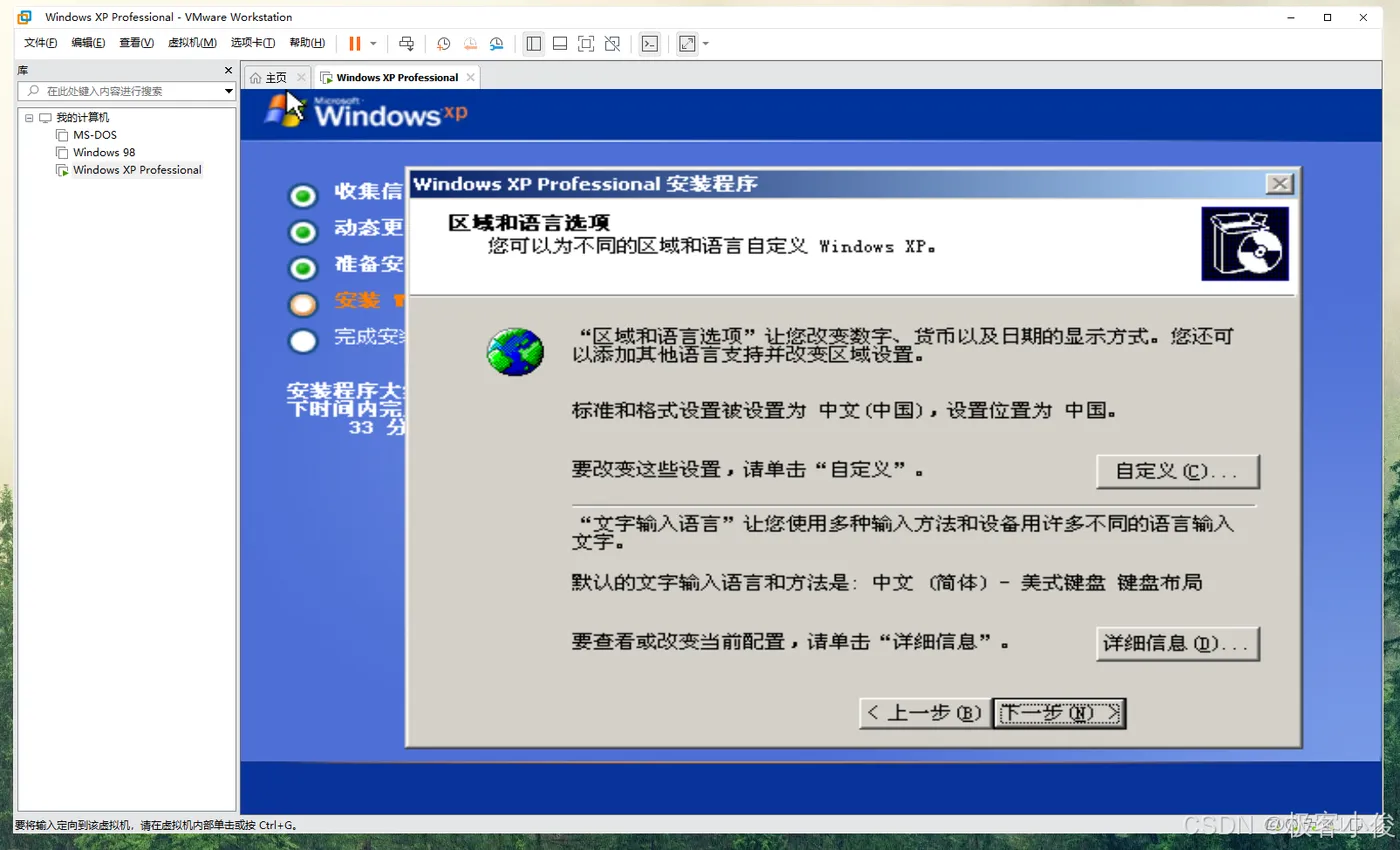Revert the virtual machine to its snapshot
Image resolution: width=1400 pixels, height=850 pixels.
(x=470, y=43)
